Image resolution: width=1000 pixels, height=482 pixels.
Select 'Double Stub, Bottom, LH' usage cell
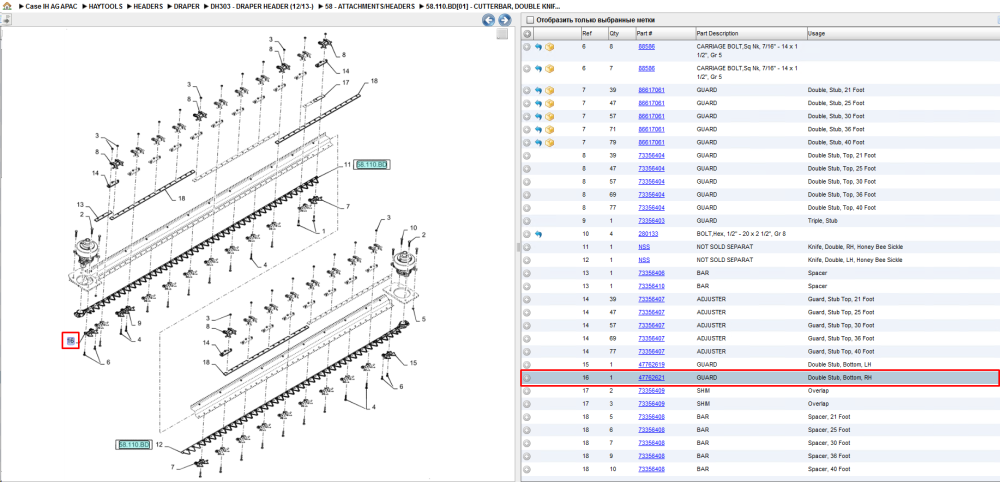pyautogui.click(x=840, y=365)
